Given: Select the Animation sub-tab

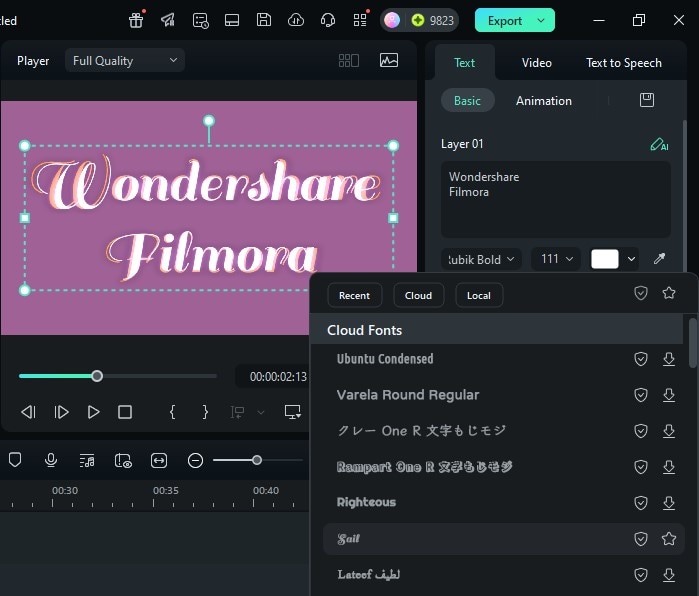Looking at the screenshot, I should coord(543,101).
